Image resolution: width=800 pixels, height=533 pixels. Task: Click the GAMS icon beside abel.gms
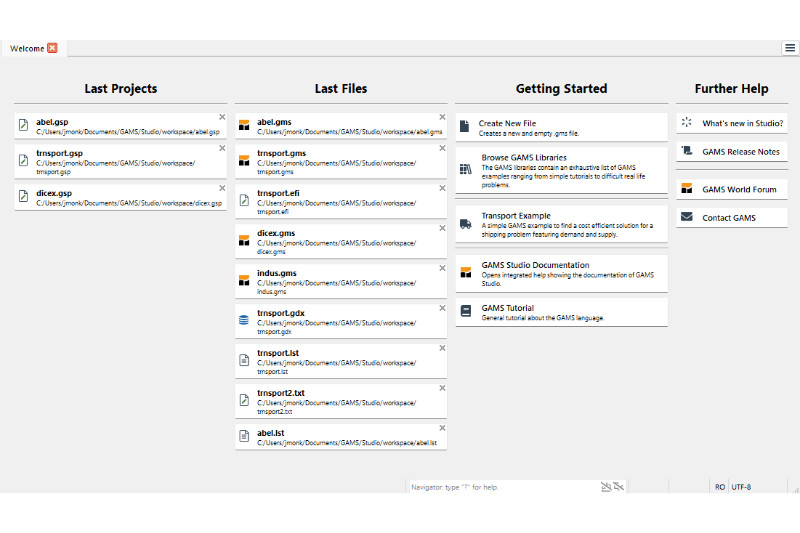pos(244,125)
